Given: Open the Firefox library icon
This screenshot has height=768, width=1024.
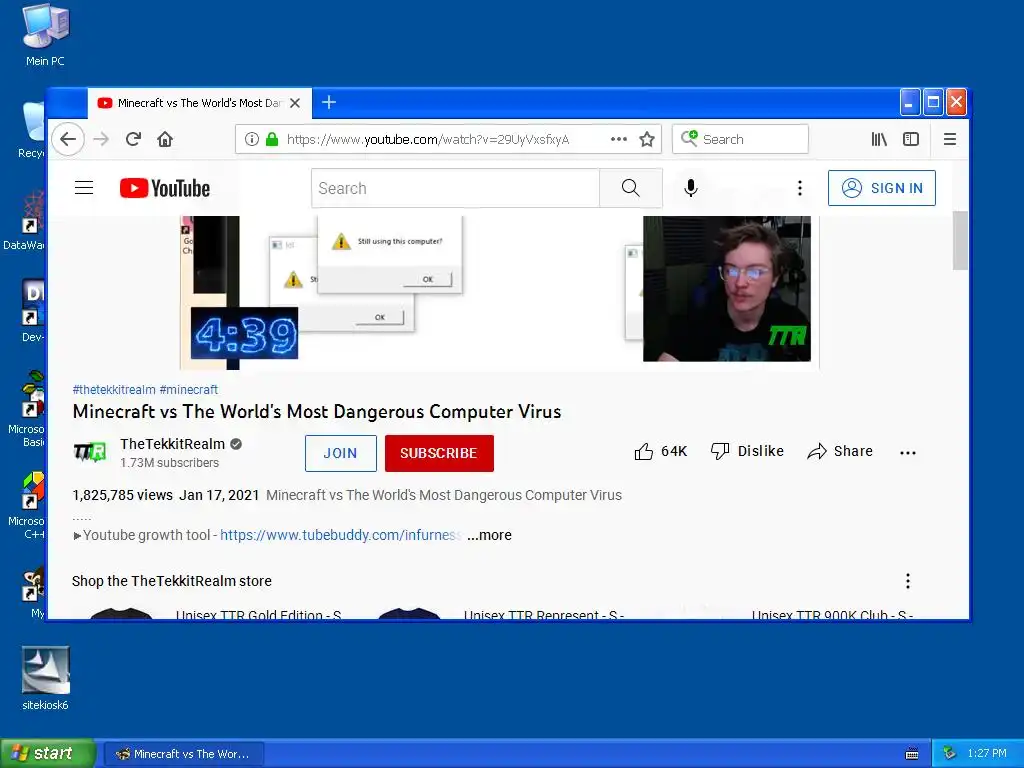Looking at the screenshot, I should click(x=879, y=139).
